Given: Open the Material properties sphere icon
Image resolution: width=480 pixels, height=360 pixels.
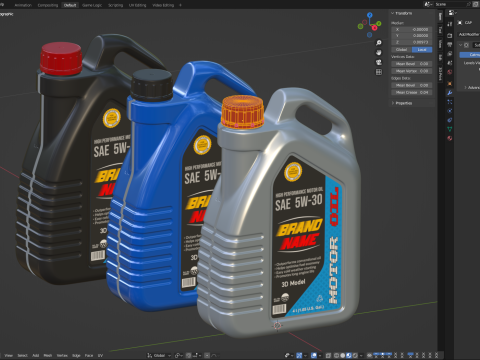Looking at the screenshot, I should click(x=450, y=138).
